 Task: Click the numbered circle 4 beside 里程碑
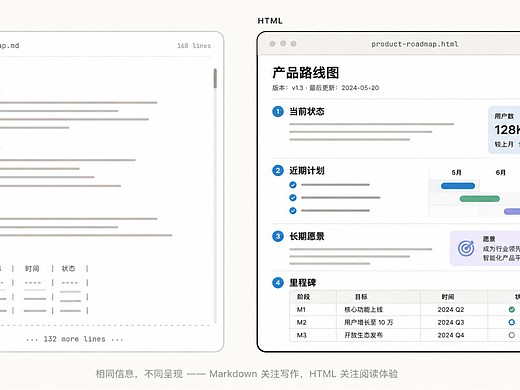278,283
